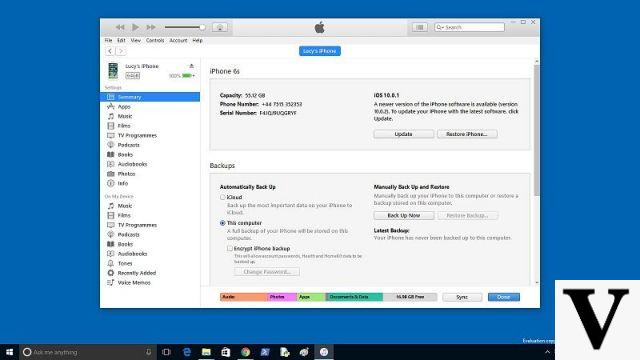Eject Lucy's iPhone with the eject icon
This screenshot has height=360, width=640.
(x=191, y=66)
